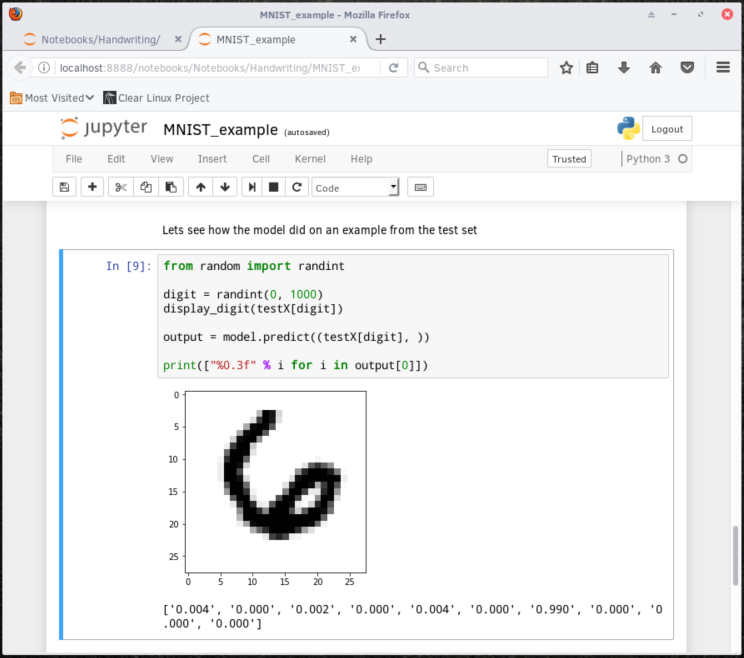Switch to the Notebooks/Handwriting tab
Screen dimensions: 744x658
point(100,39)
